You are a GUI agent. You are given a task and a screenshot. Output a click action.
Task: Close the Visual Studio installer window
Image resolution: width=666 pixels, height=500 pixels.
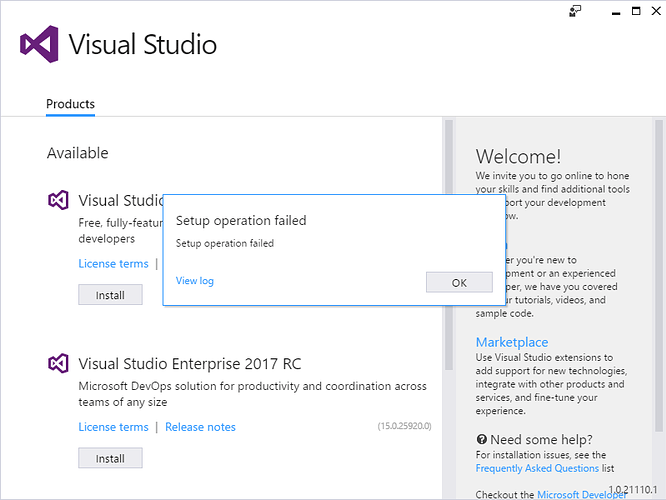click(656, 11)
